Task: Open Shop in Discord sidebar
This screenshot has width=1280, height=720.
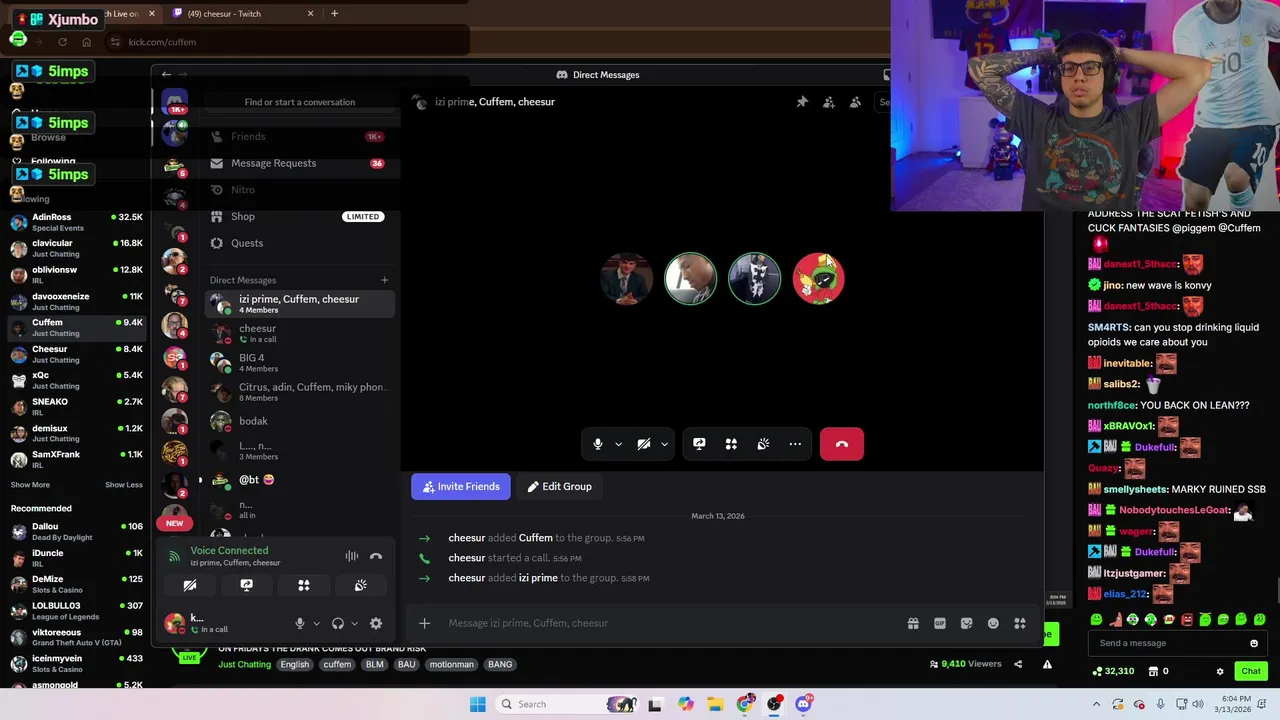Action: click(298, 216)
